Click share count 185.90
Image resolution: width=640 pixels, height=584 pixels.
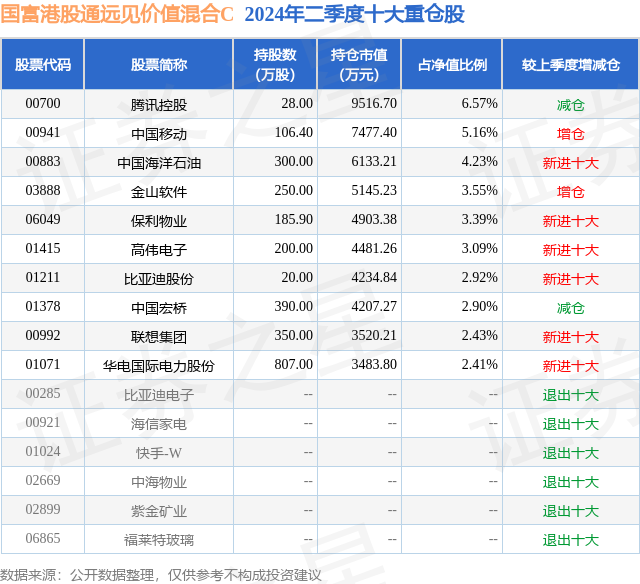click(293, 220)
